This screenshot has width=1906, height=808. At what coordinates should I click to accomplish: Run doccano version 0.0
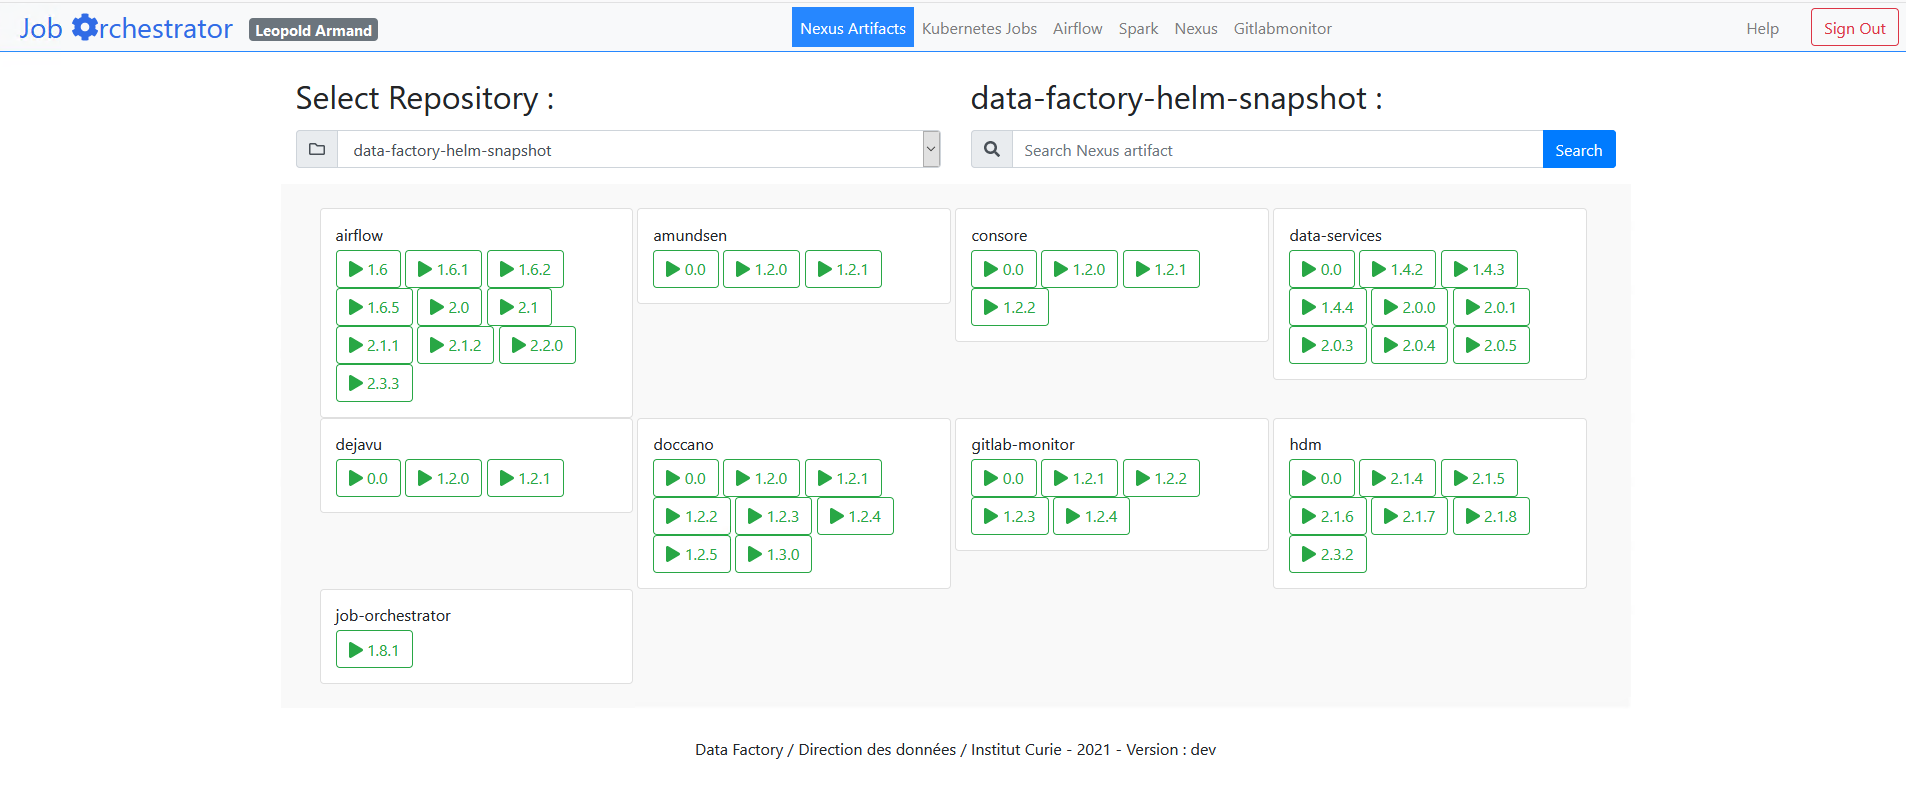pos(686,478)
